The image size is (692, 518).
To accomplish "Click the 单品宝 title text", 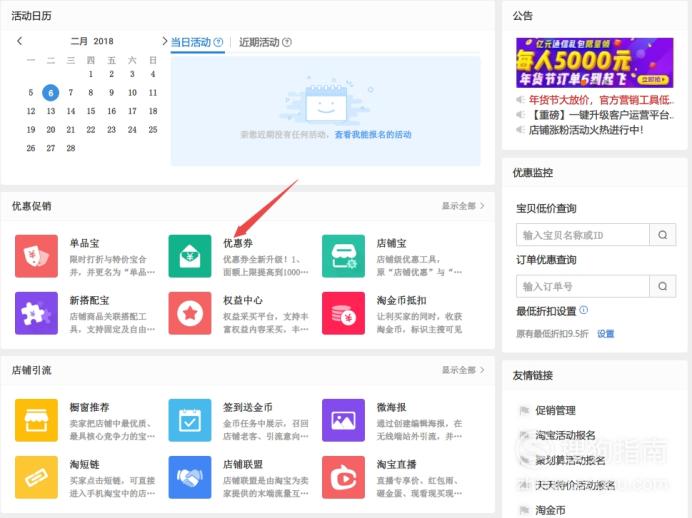I will [85, 243].
